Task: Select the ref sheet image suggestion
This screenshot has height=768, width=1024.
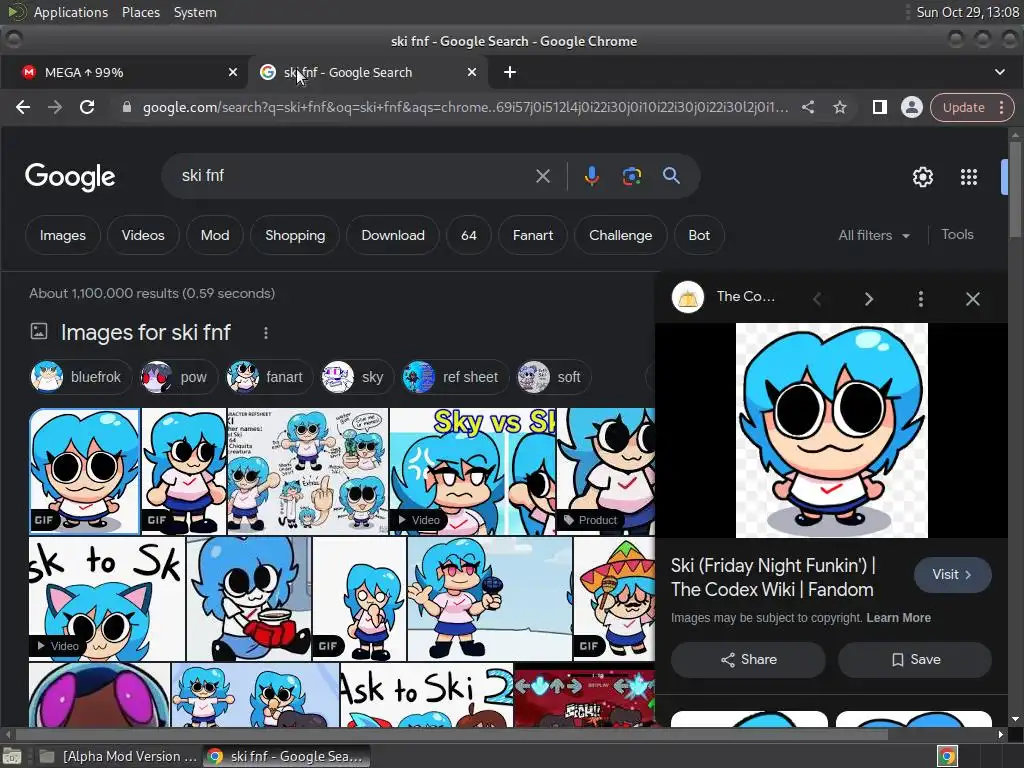Action: pos(455,377)
